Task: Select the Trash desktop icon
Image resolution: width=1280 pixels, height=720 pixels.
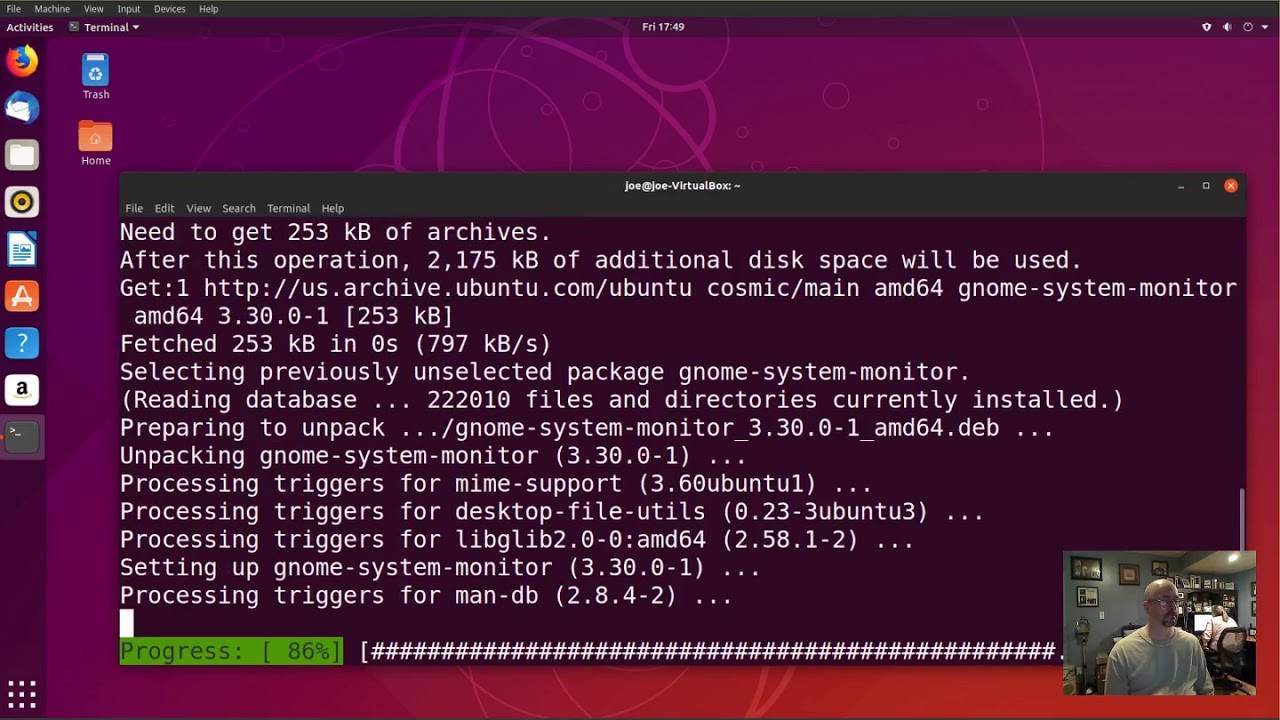Action: tap(96, 77)
